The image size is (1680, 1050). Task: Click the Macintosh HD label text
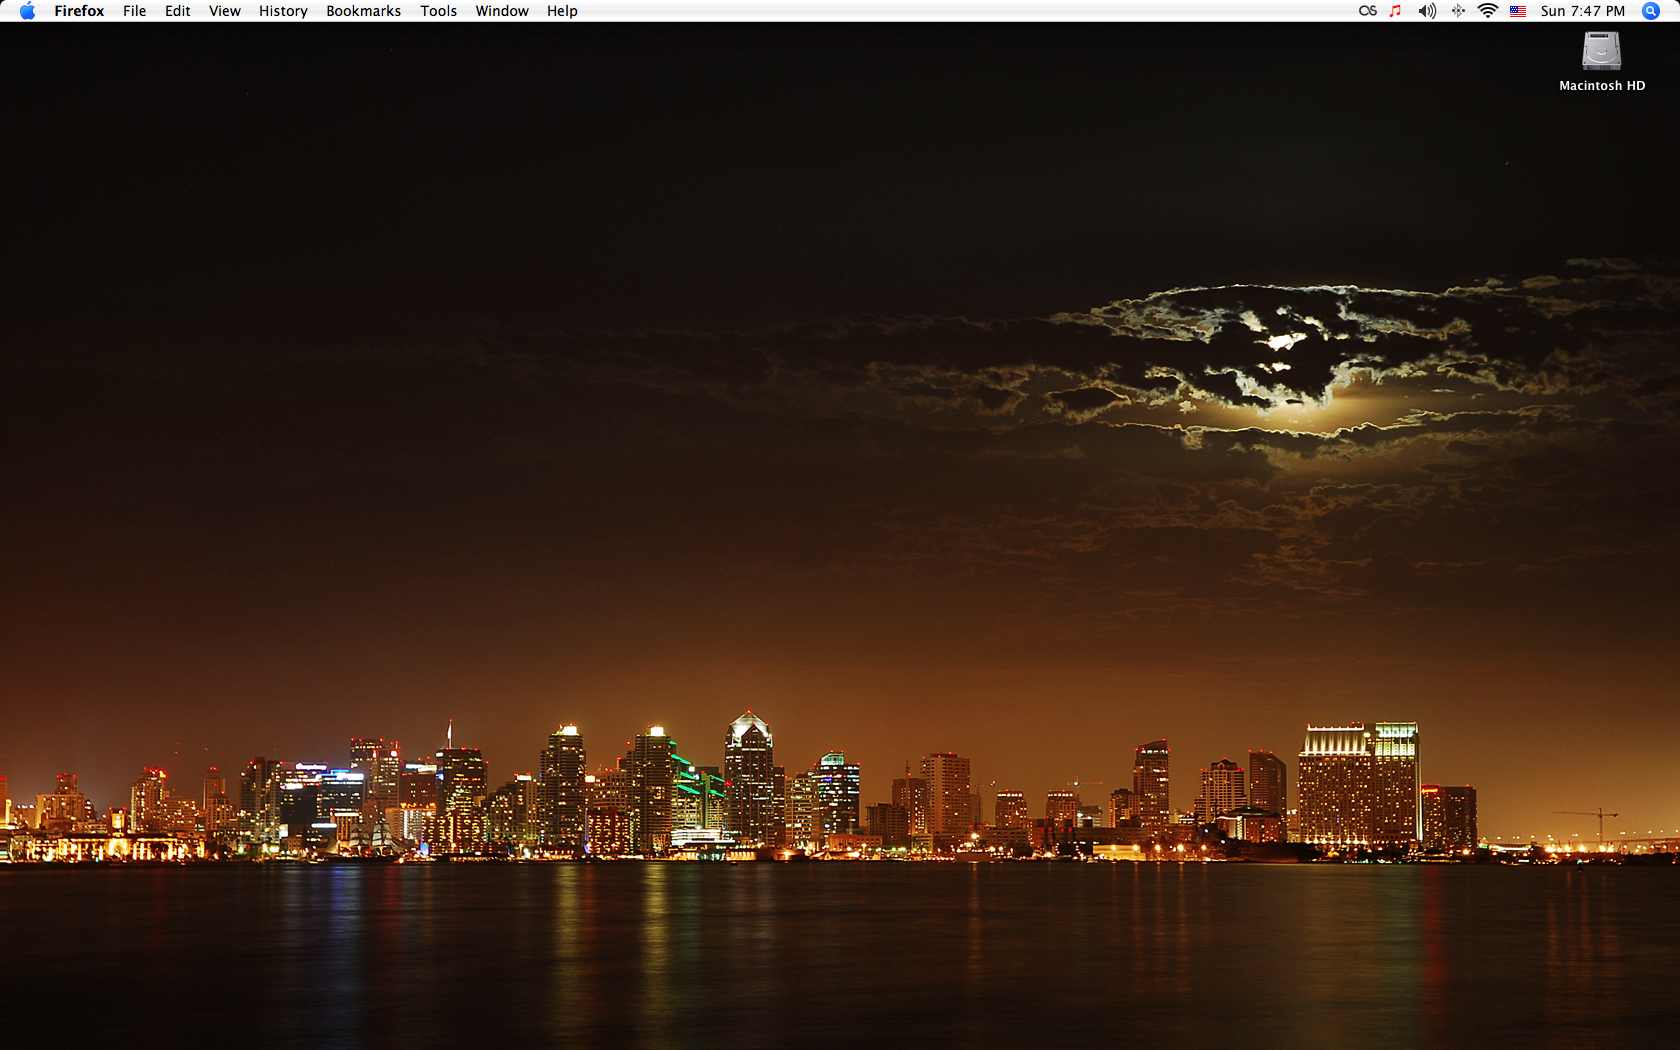[1601, 86]
